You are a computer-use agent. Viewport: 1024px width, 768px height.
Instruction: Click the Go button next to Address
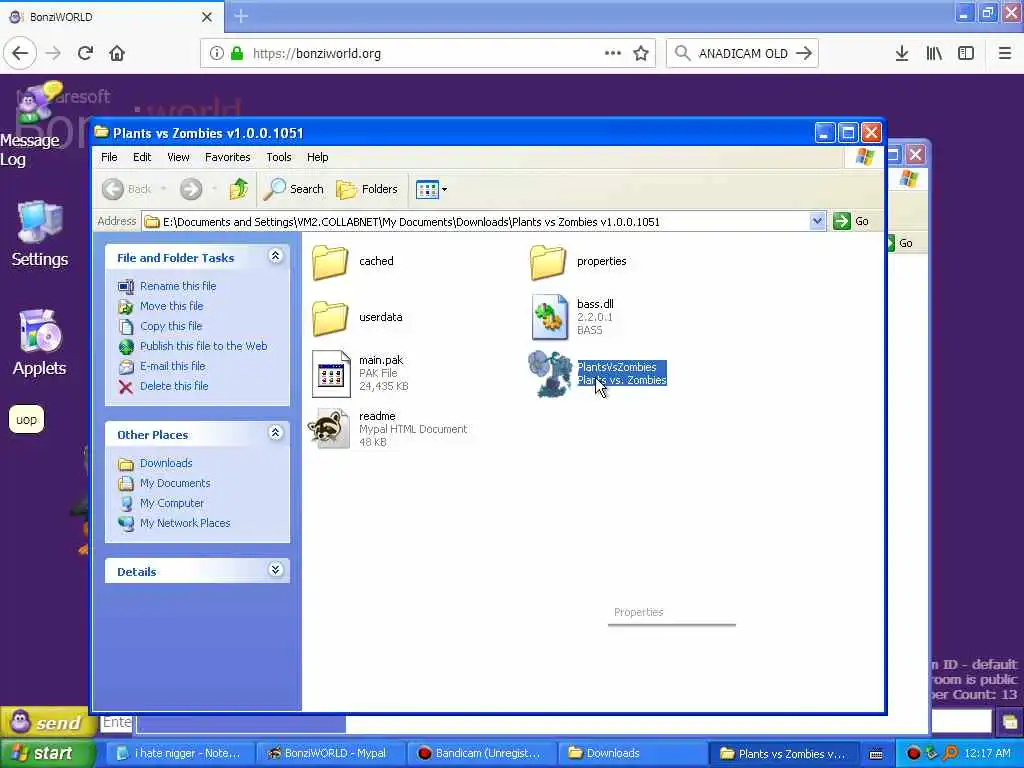coord(852,221)
